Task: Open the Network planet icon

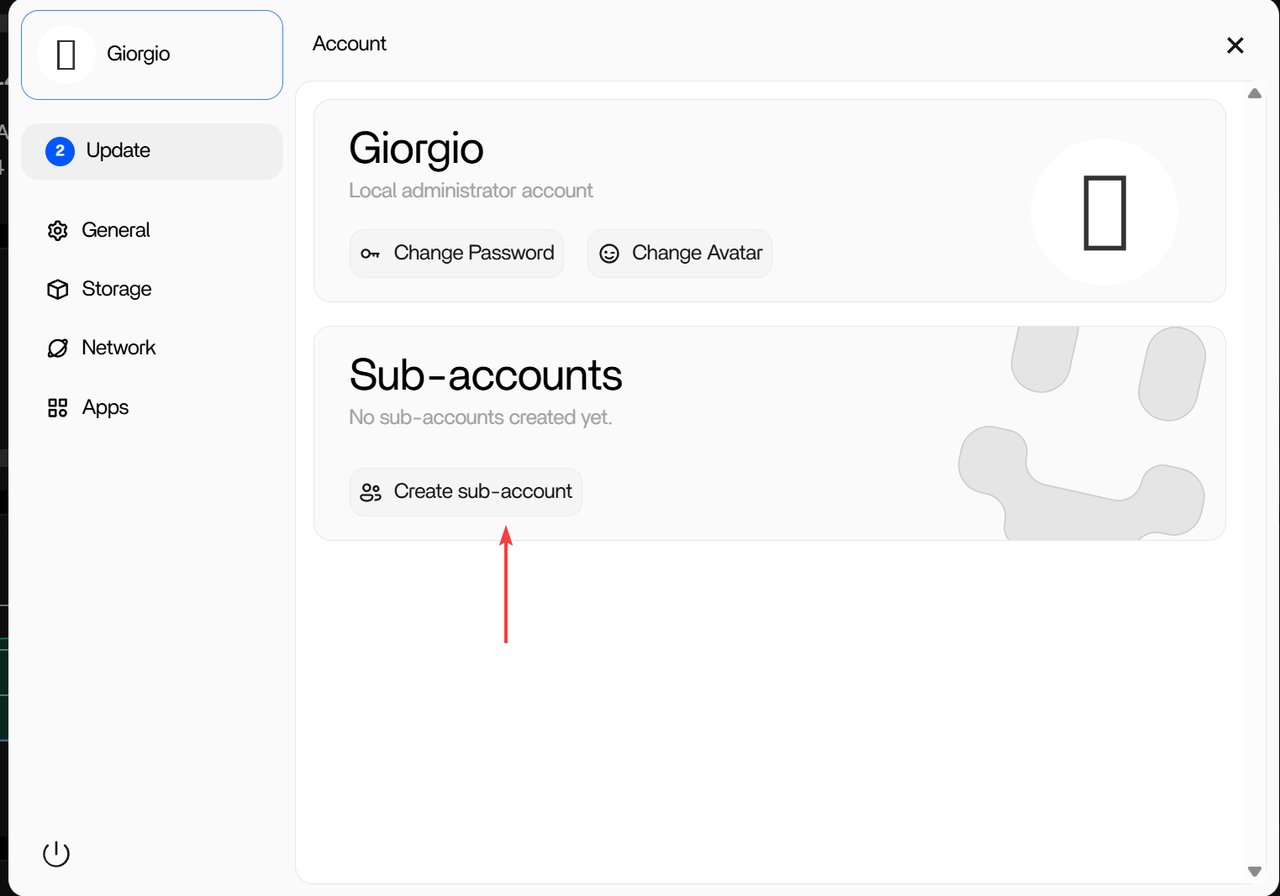Action: 57,348
